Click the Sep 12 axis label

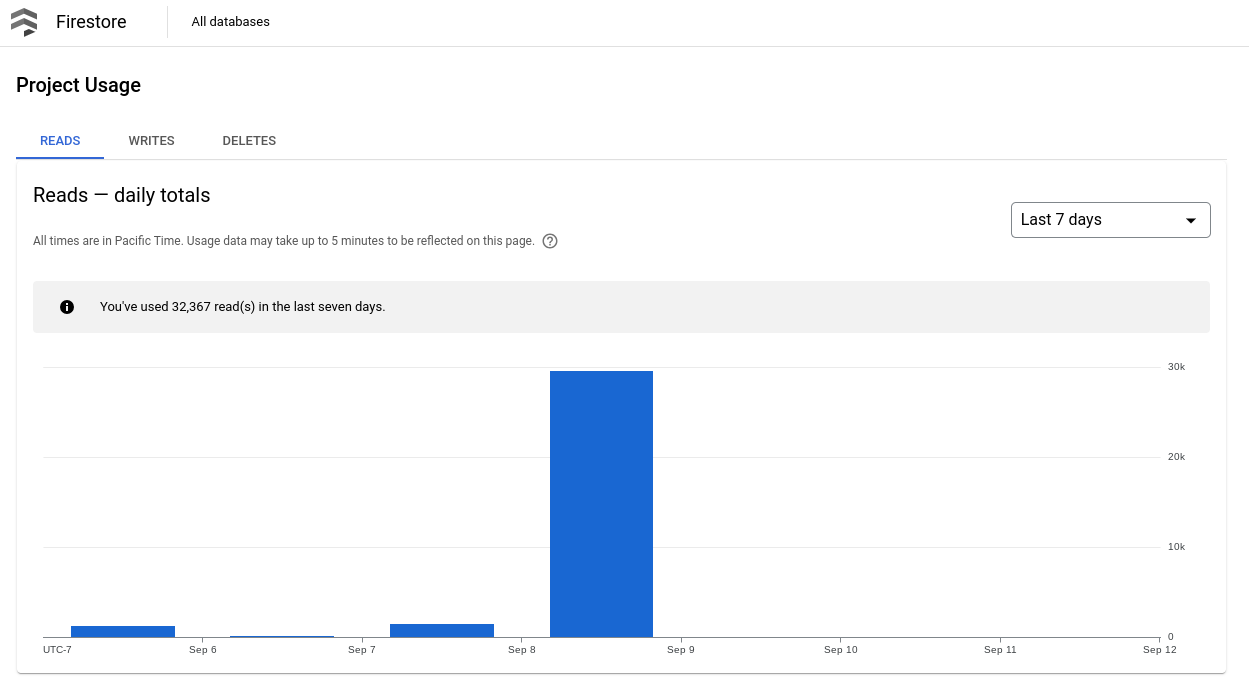[1159, 649]
